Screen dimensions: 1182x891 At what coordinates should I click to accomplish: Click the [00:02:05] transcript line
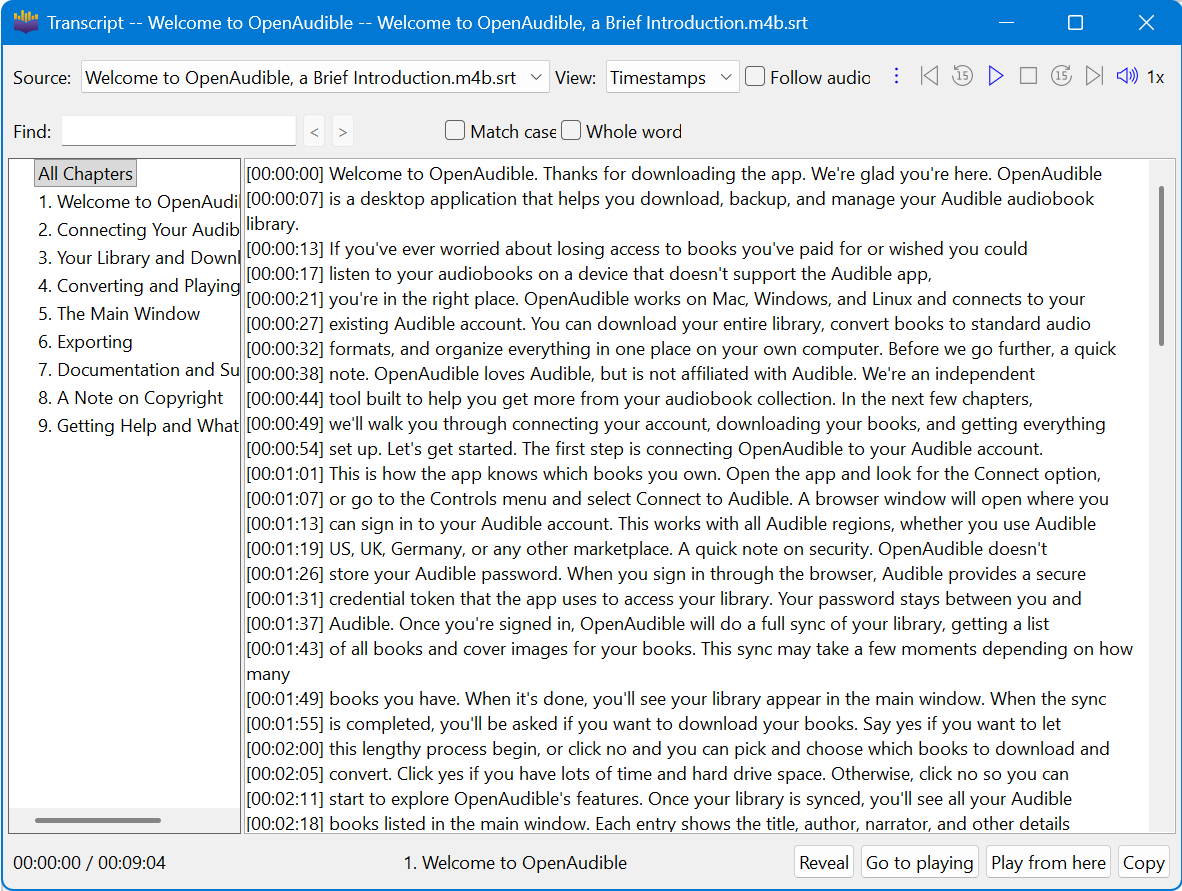[657, 773]
